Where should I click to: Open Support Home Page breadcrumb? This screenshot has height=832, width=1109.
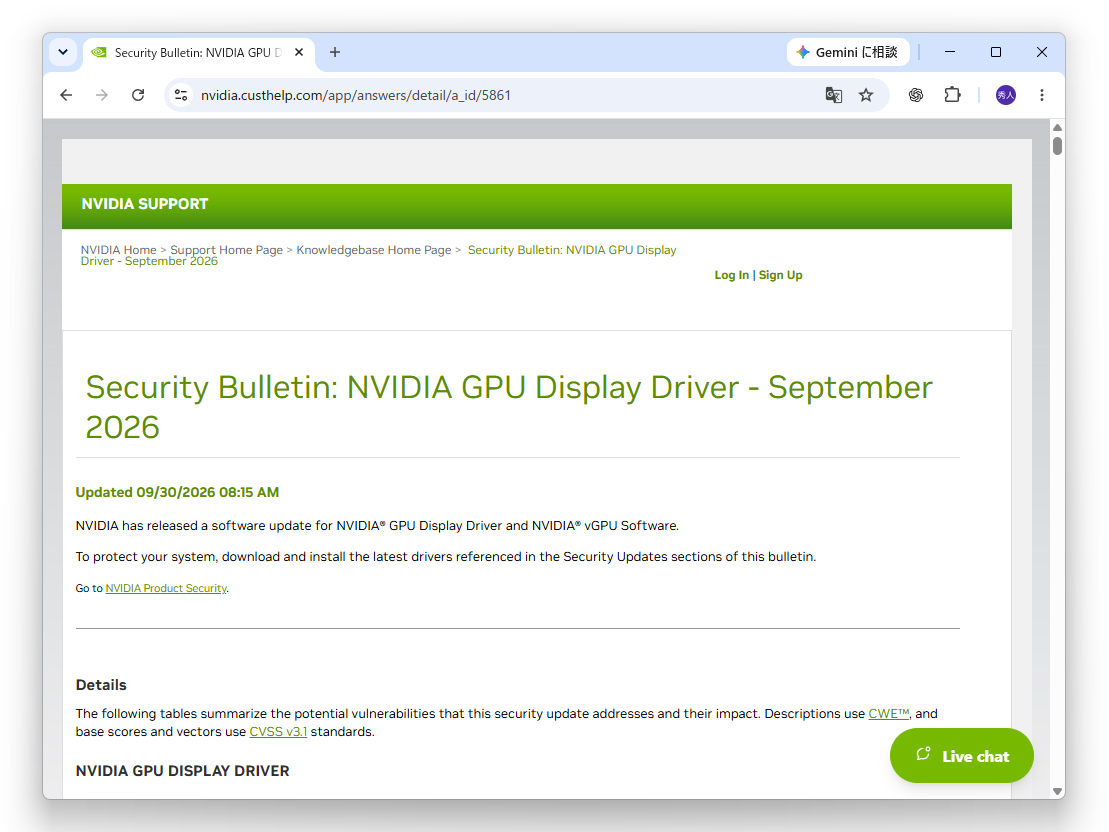[x=226, y=250]
